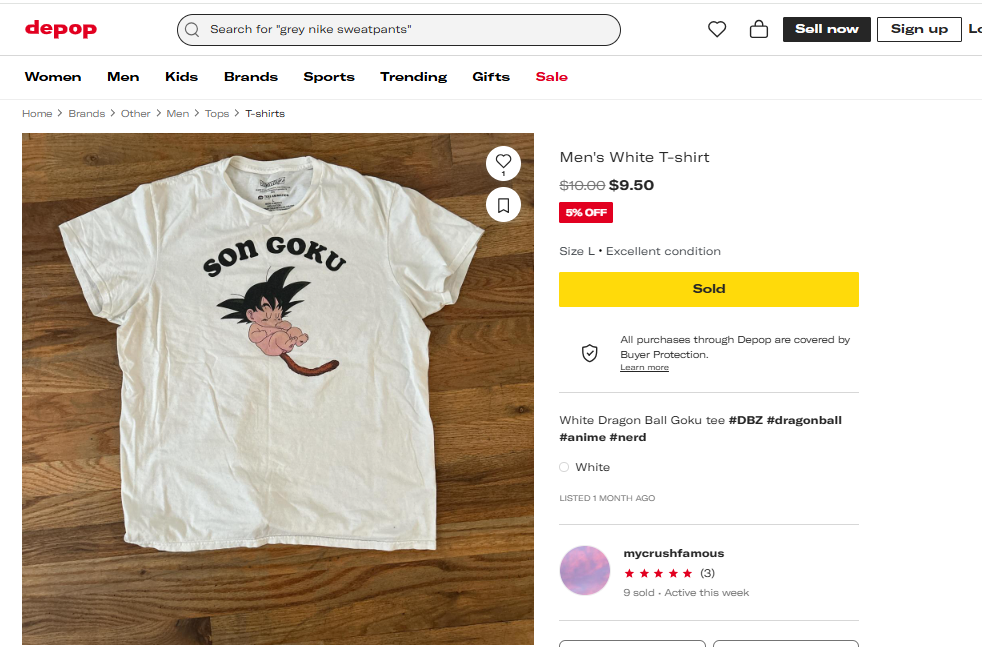Viewport: 982px width, 647px height.
Task: Save the item with the bookmark icon
Action: coord(503,206)
